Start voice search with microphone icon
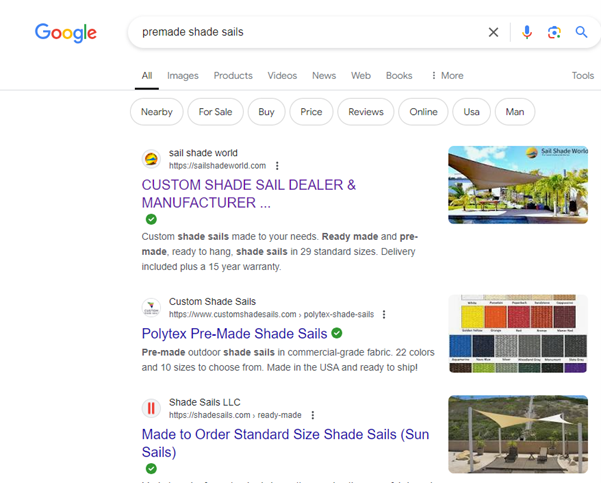The height and width of the screenshot is (483, 601). [527, 32]
